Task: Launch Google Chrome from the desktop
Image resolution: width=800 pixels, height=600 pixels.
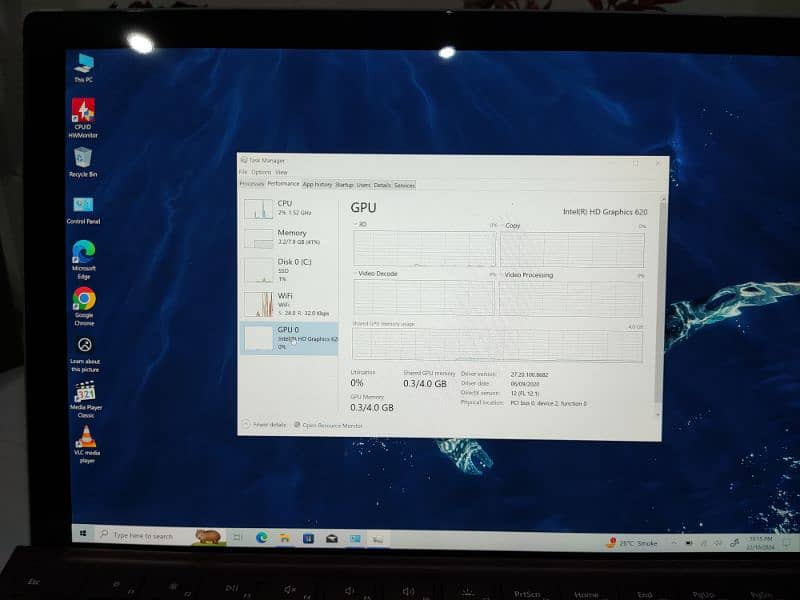Action: tap(84, 300)
